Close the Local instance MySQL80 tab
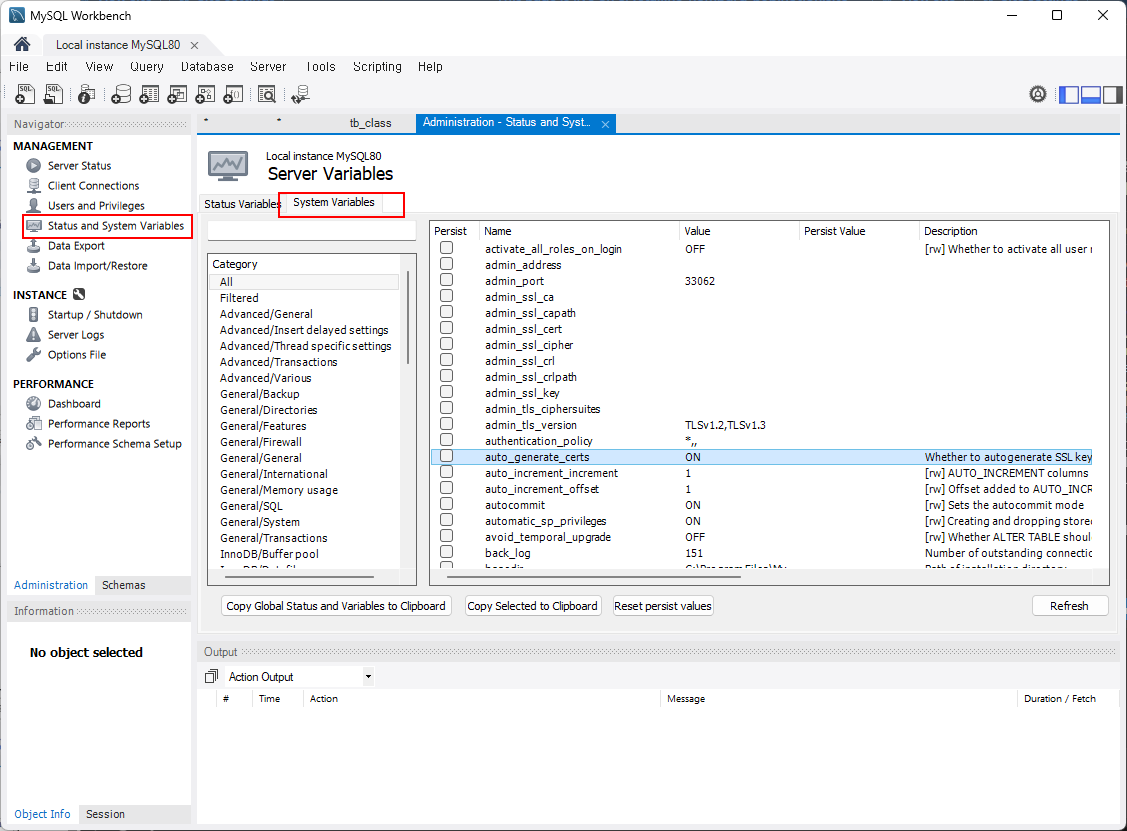Image resolution: width=1127 pixels, height=831 pixels. coord(194,45)
